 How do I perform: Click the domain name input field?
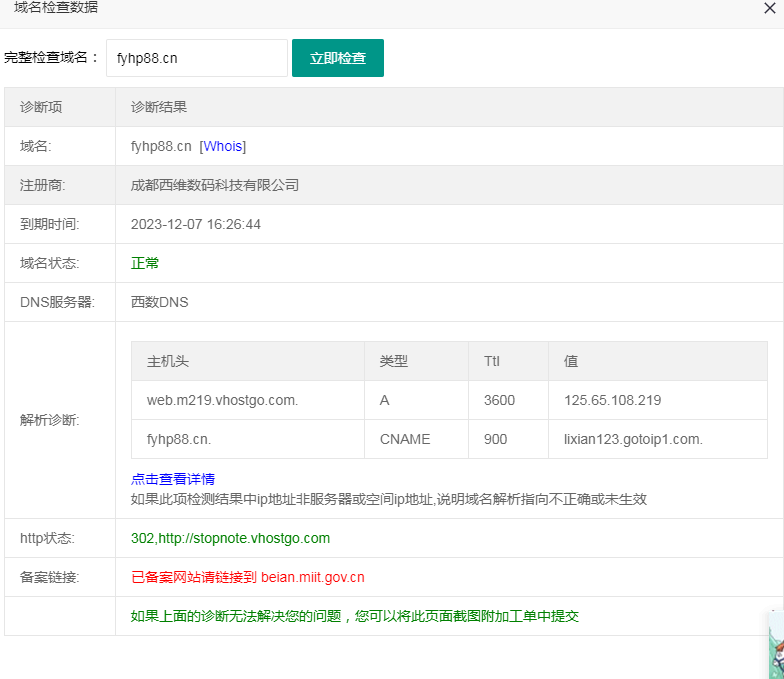coord(196,58)
